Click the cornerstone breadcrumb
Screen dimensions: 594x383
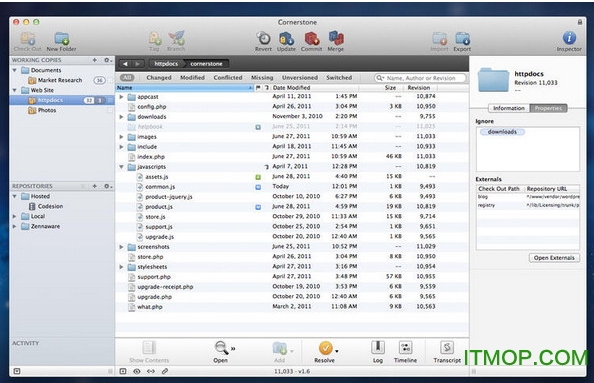pos(206,64)
